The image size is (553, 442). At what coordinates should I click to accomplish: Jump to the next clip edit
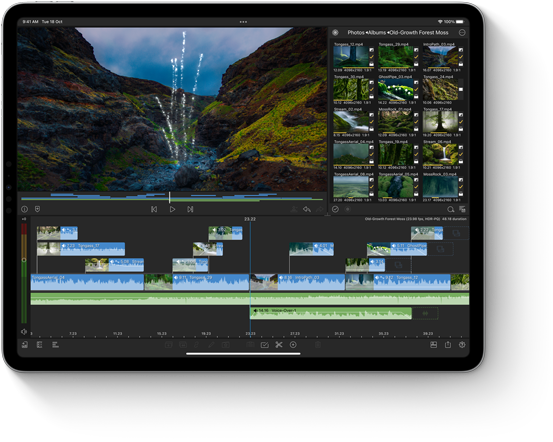click(190, 209)
